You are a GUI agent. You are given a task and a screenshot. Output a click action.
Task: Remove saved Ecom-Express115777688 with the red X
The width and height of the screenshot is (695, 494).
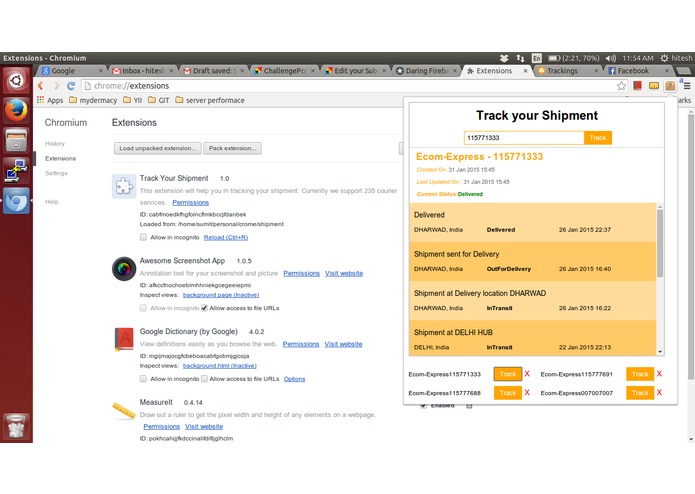pos(527,393)
